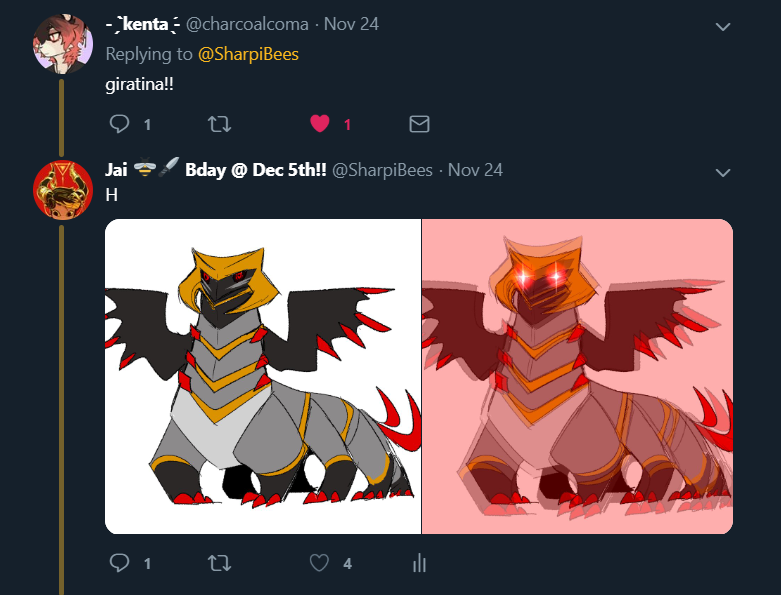
Task: Like Jai's tweet showing 4 likes
Action: tap(319, 563)
